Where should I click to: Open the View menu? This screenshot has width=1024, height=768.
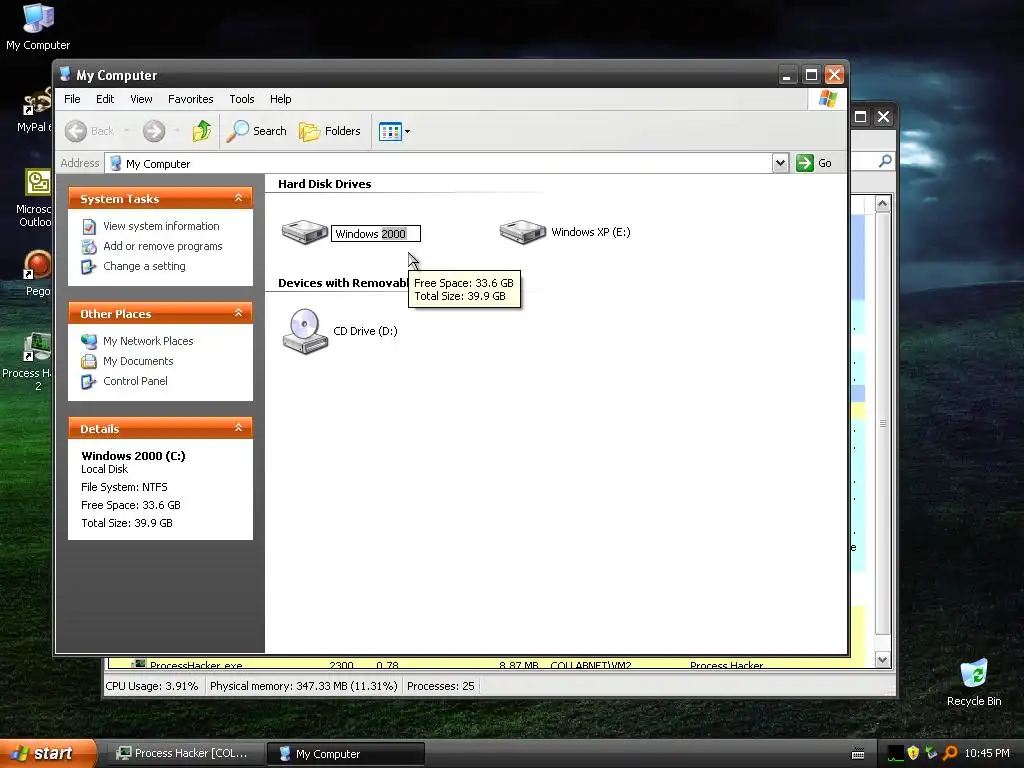point(141,99)
